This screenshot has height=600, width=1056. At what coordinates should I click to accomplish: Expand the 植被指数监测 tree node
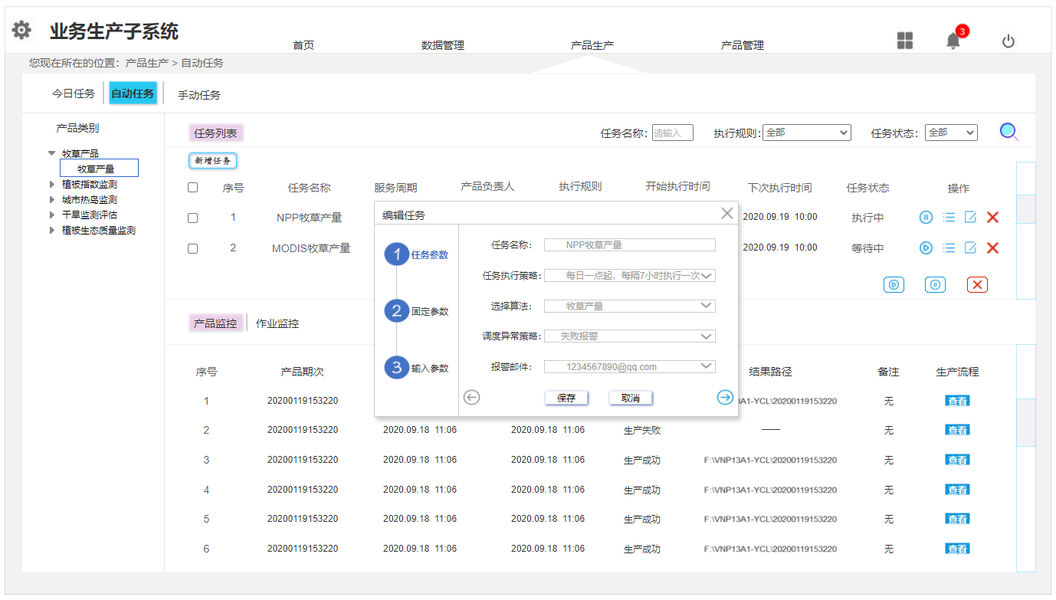(x=52, y=184)
